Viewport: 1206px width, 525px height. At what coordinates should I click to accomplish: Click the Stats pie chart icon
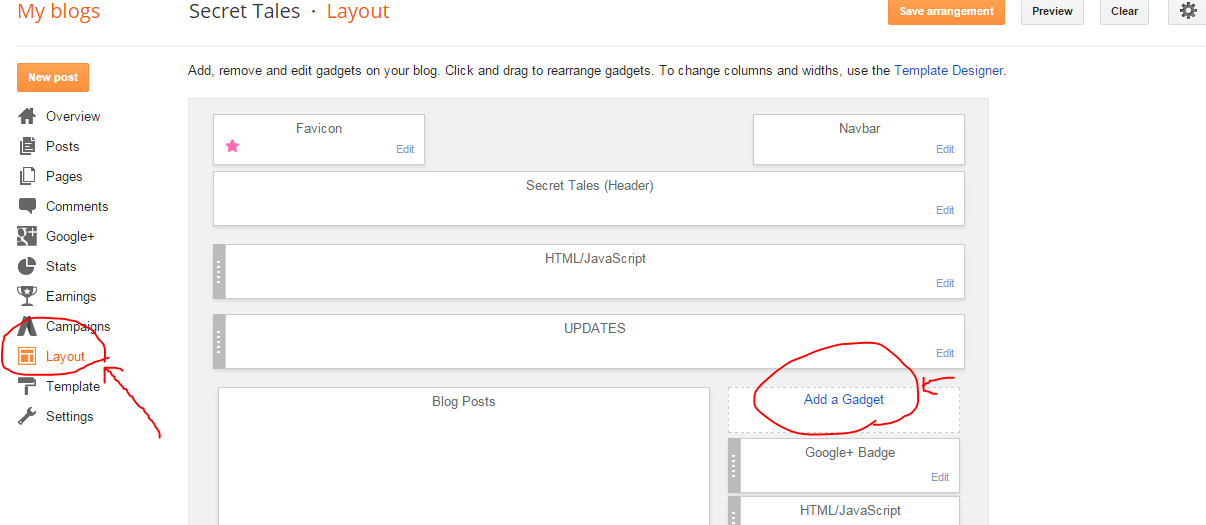pyautogui.click(x=27, y=266)
